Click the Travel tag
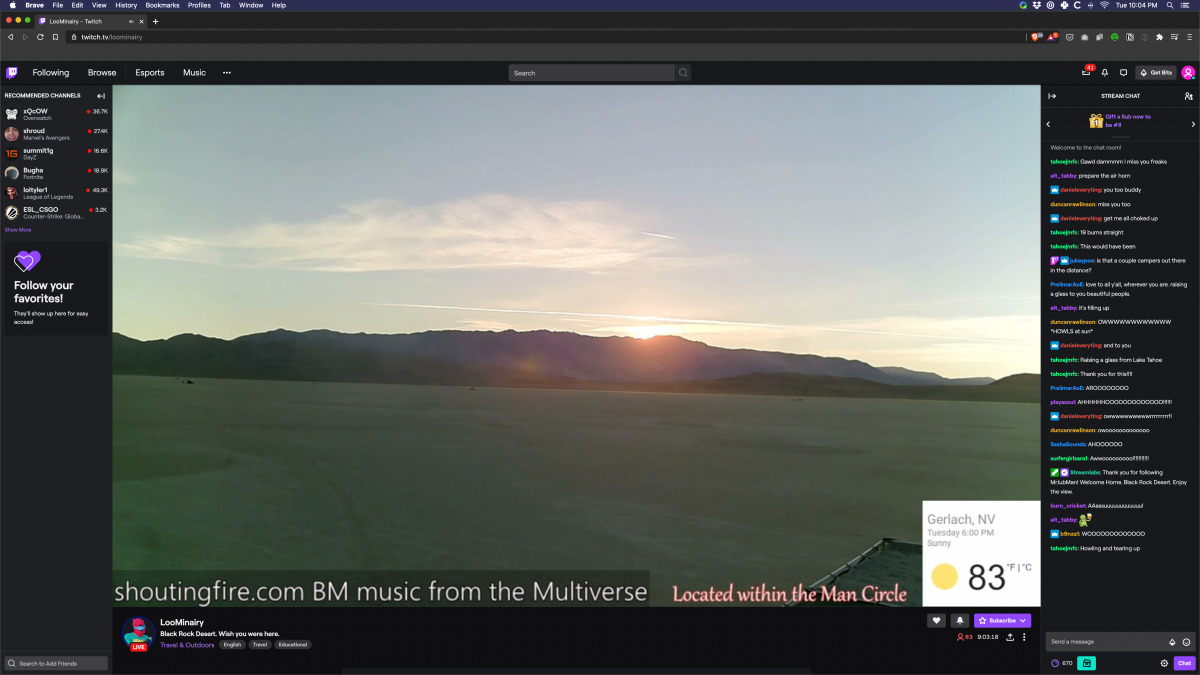1200x675 pixels. click(260, 645)
